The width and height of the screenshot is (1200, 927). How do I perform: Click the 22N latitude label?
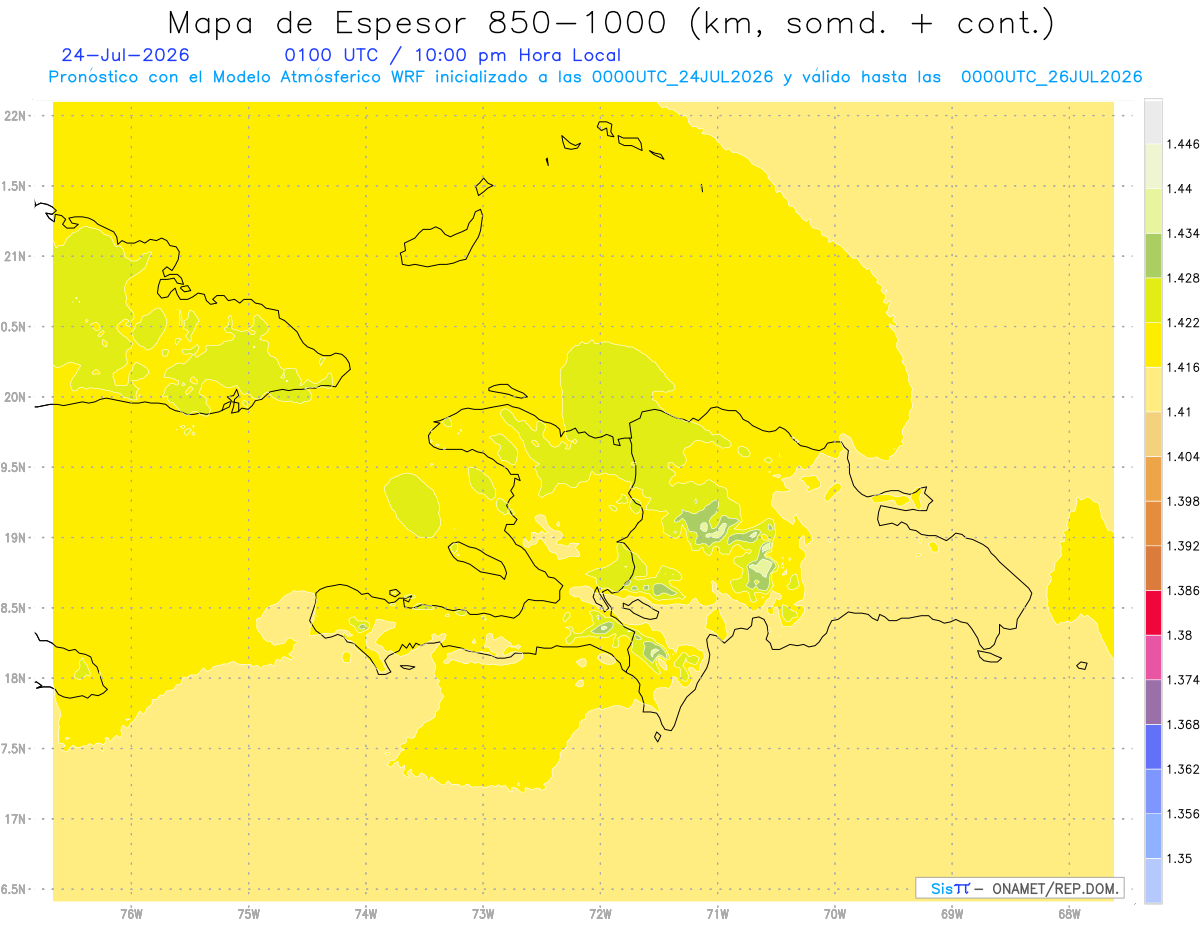point(15,115)
